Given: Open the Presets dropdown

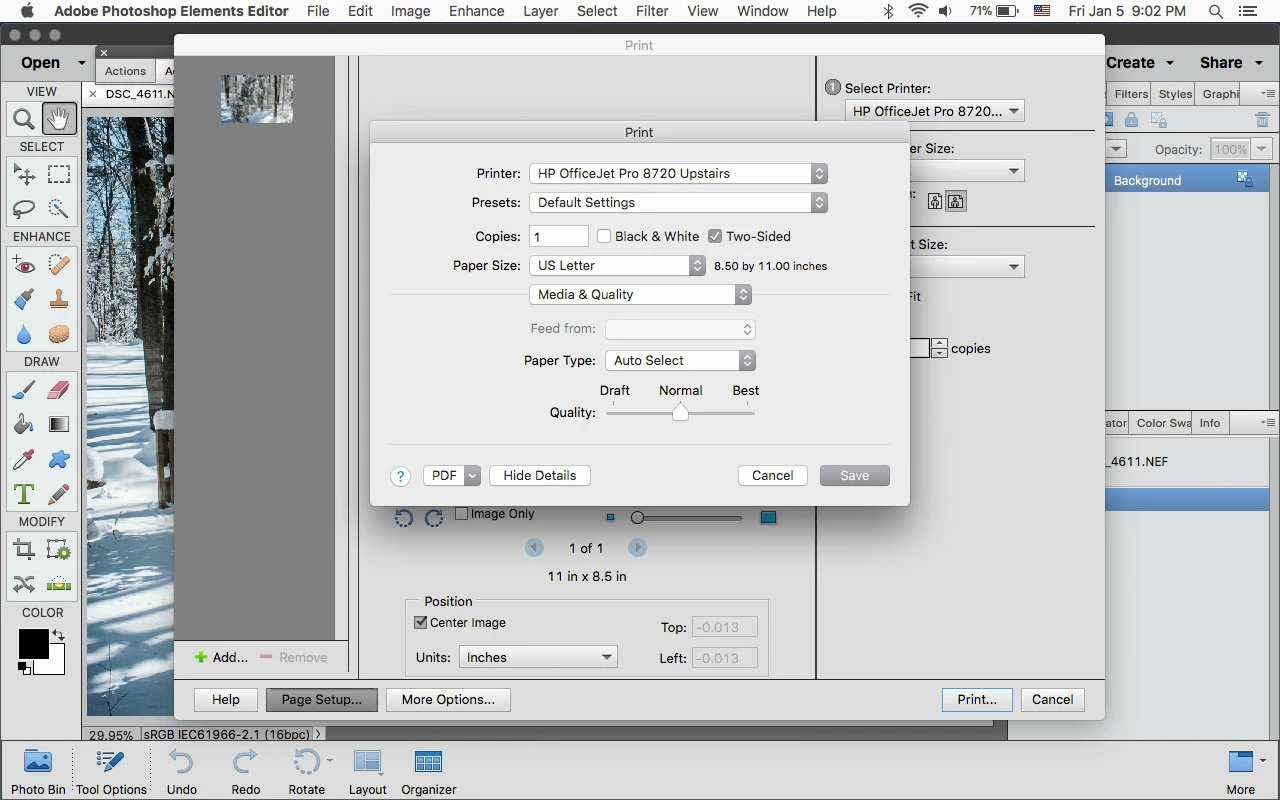Looking at the screenshot, I should (x=678, y=202).
